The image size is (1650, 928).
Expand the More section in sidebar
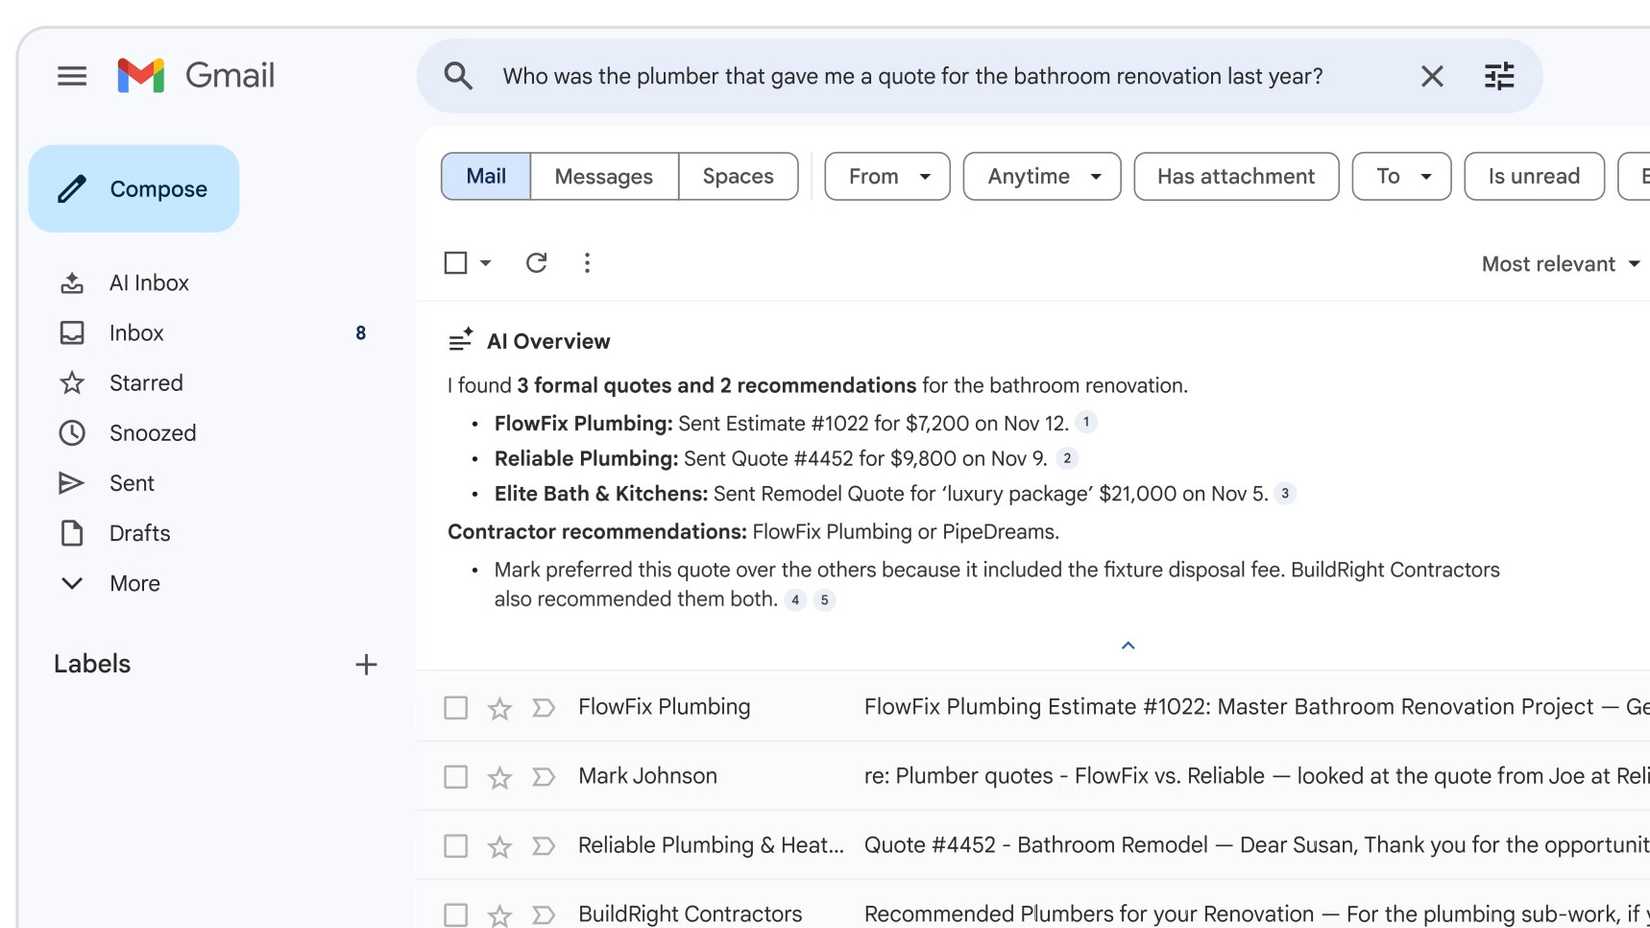tap(134, 583)
